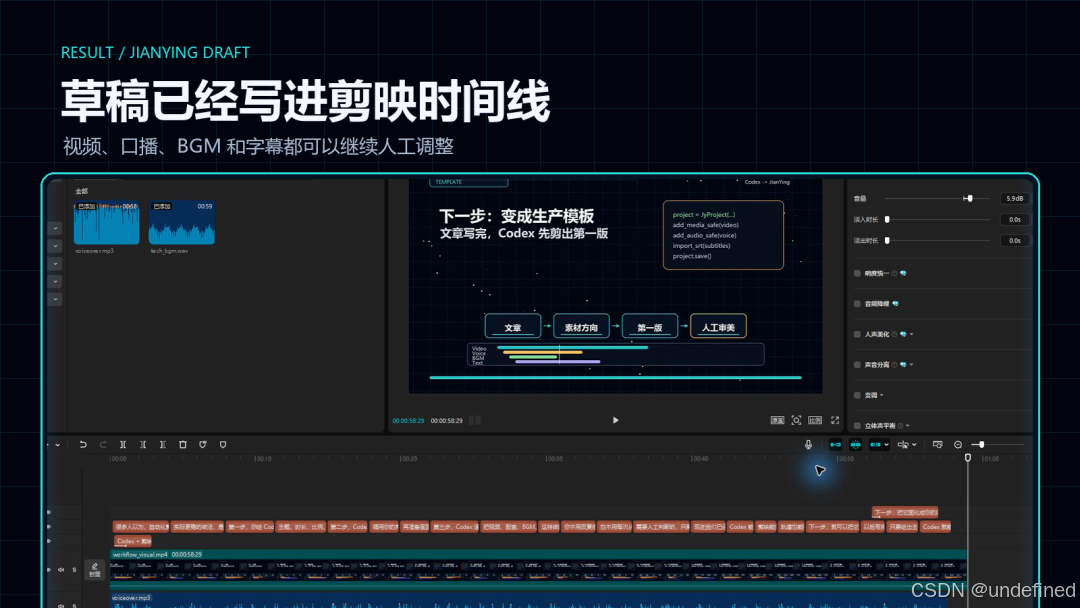Select subtitle clip '实际更稳的做法'

[198, 527]
